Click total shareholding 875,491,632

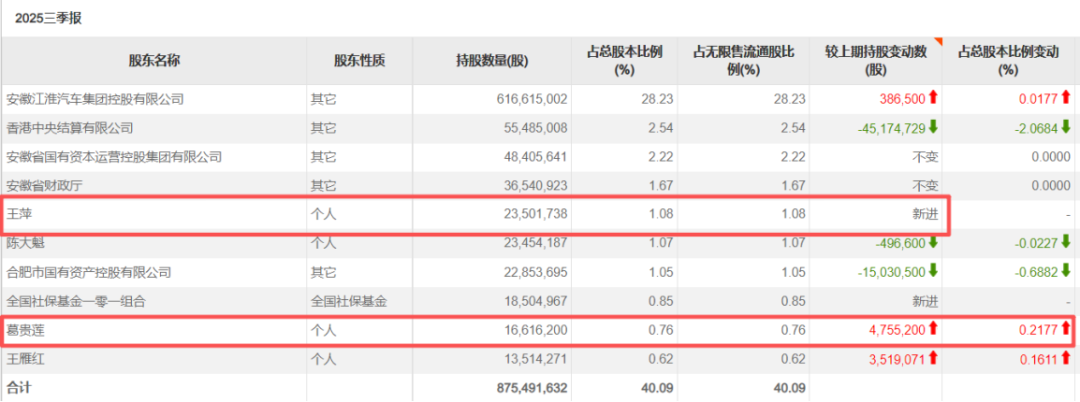pyautogui.click(x=530, y=388)
